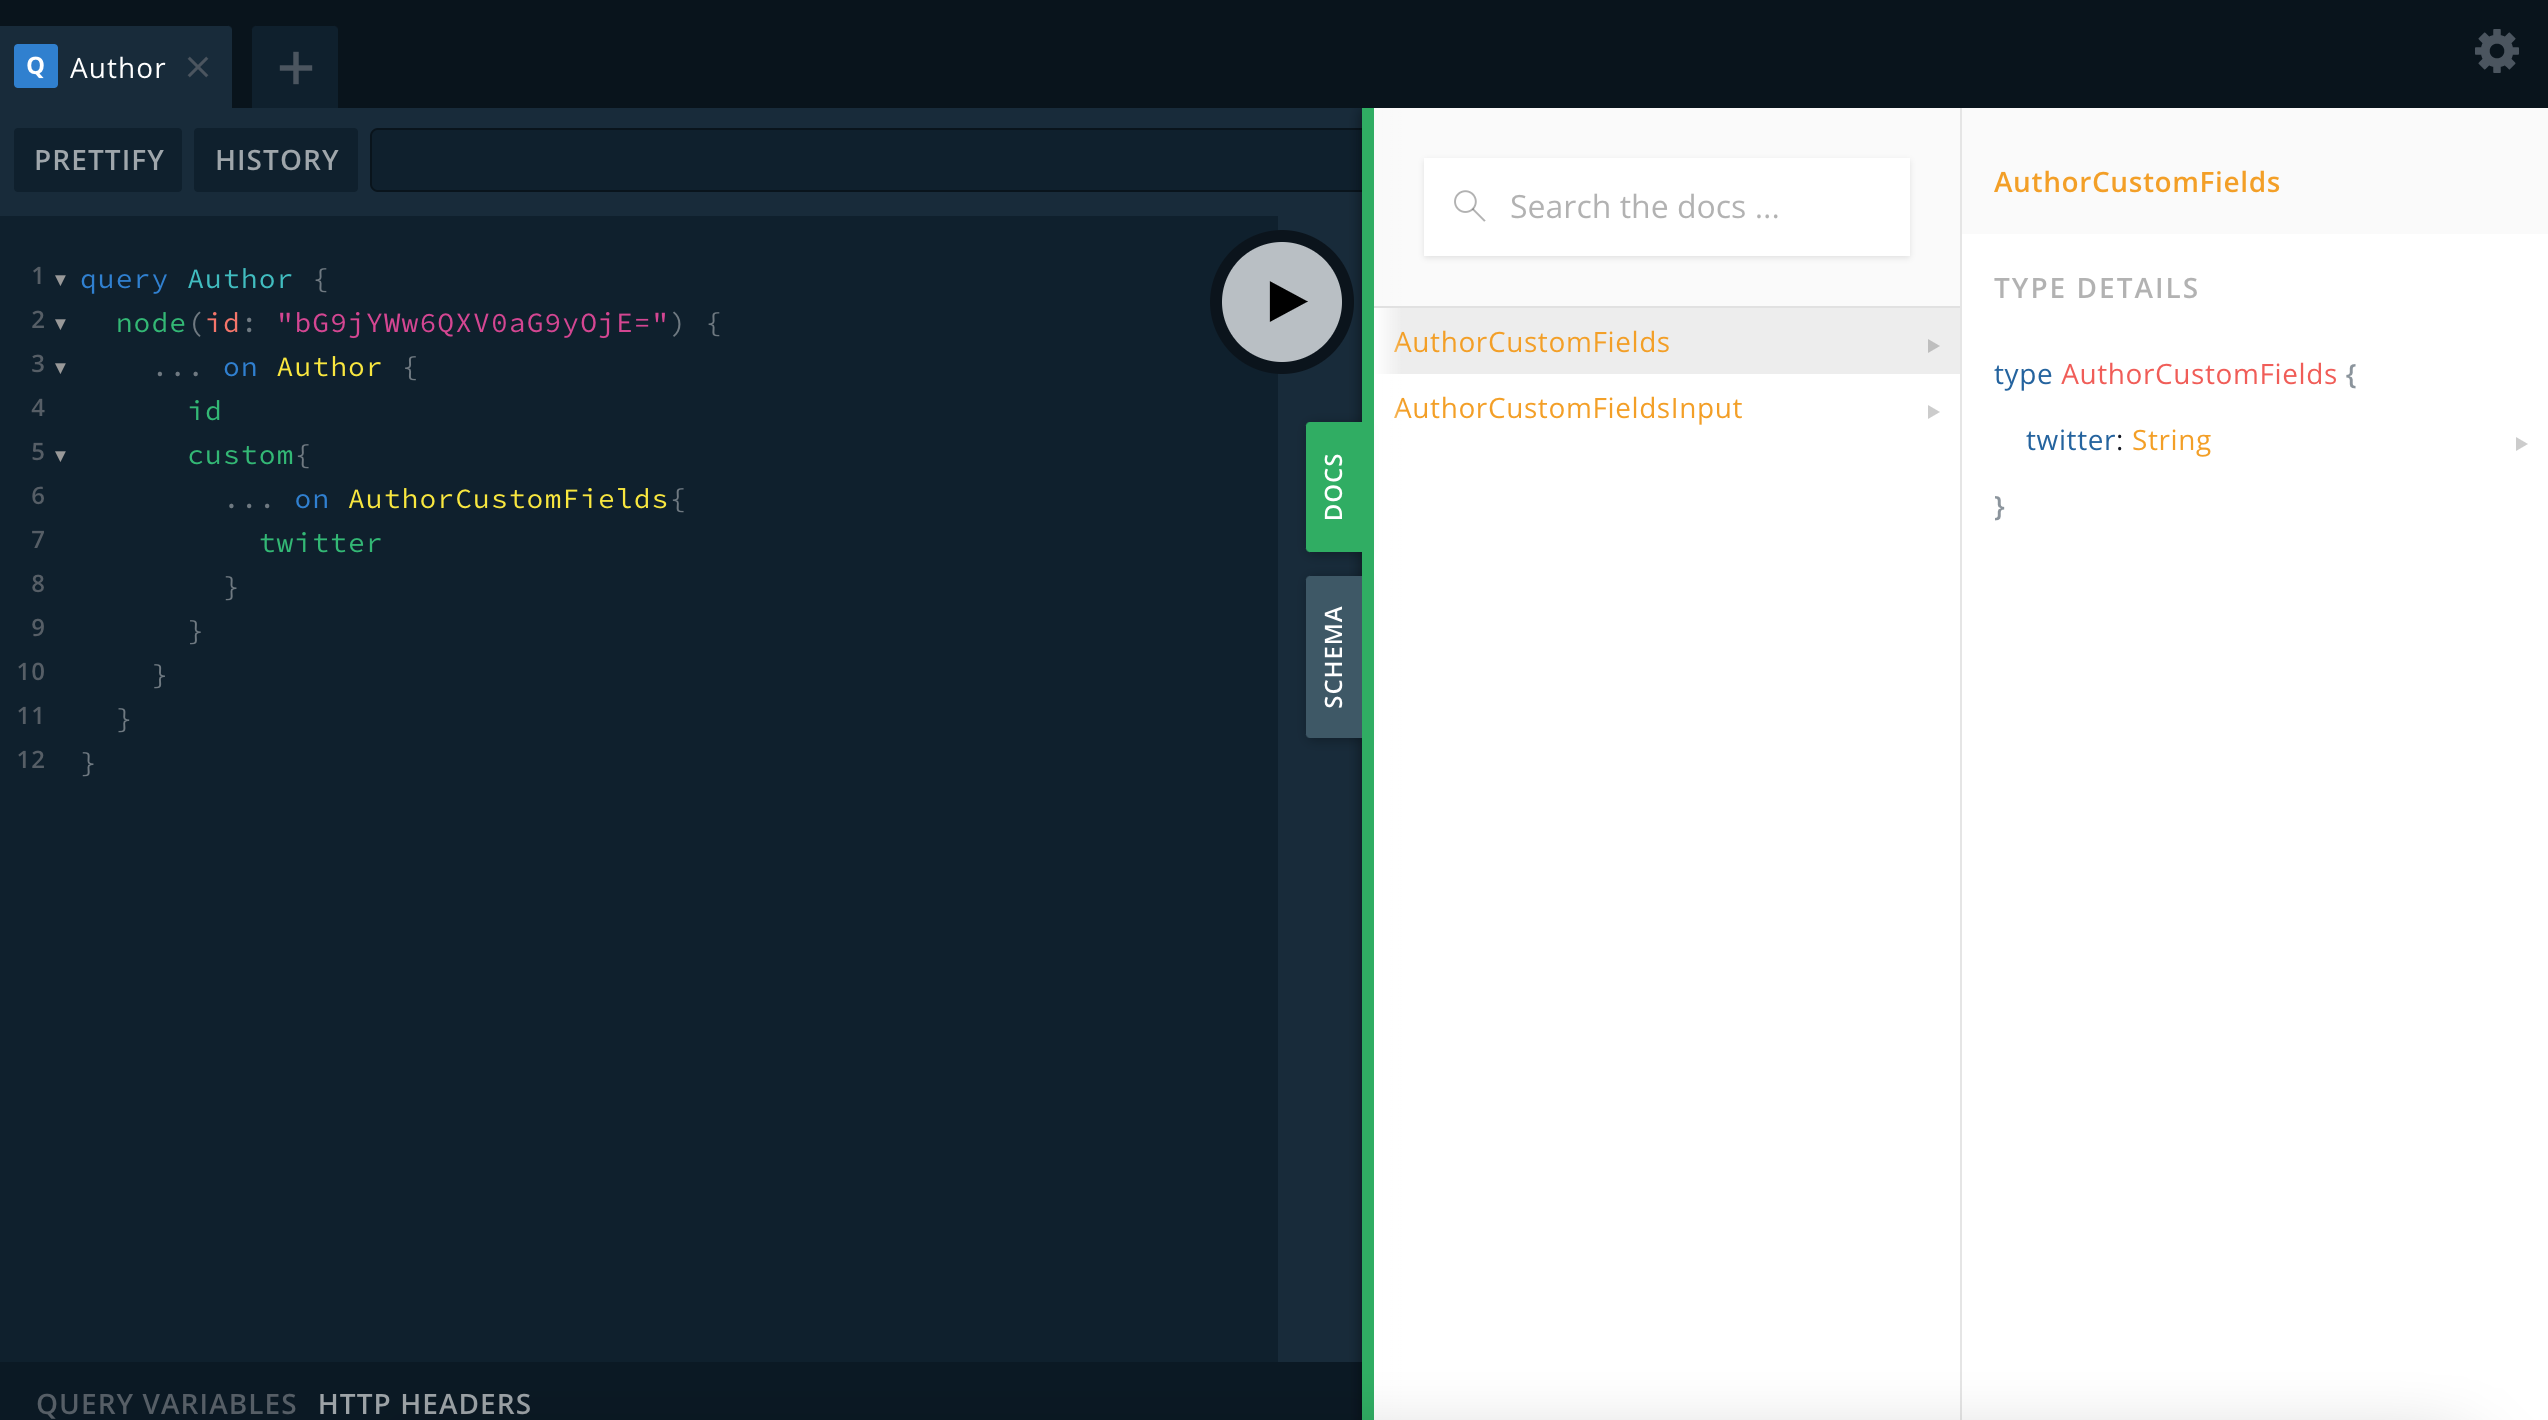Expand arrow beside AuthorCustomFieldsInput row
The image size is (2548, 1420).
pos(1933,411)
